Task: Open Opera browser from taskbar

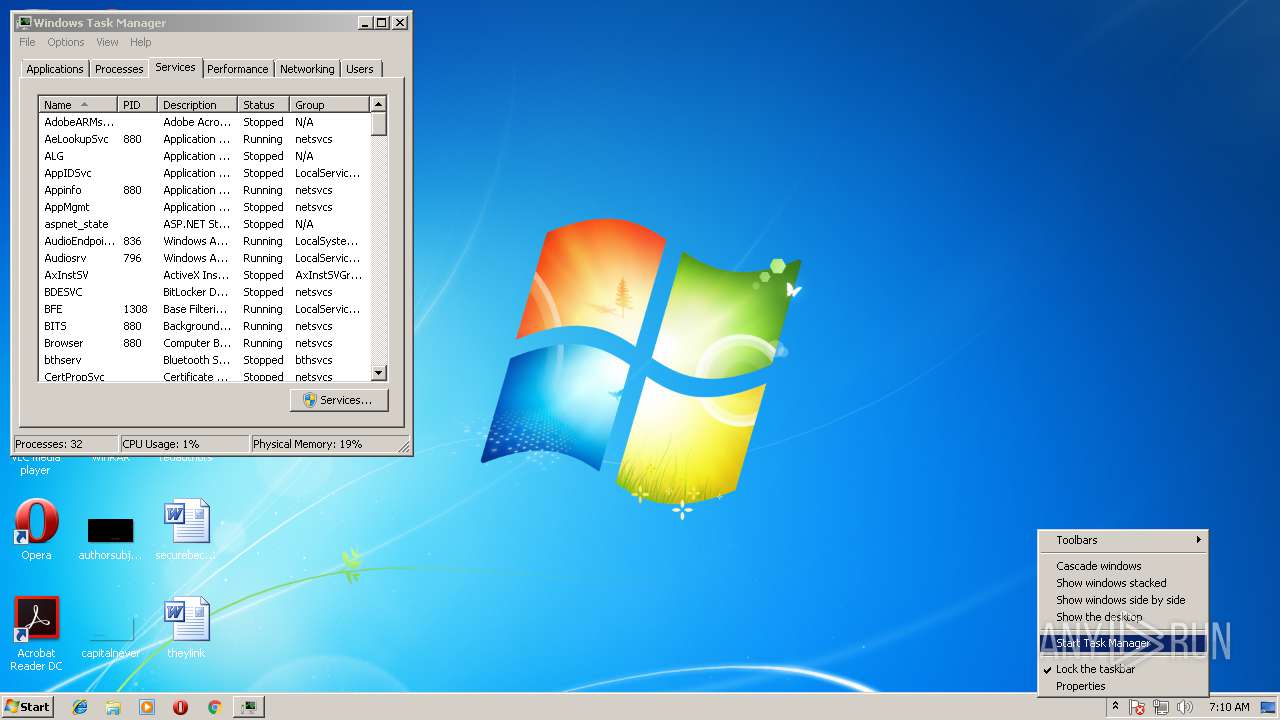Action: [x=181, y=707]
